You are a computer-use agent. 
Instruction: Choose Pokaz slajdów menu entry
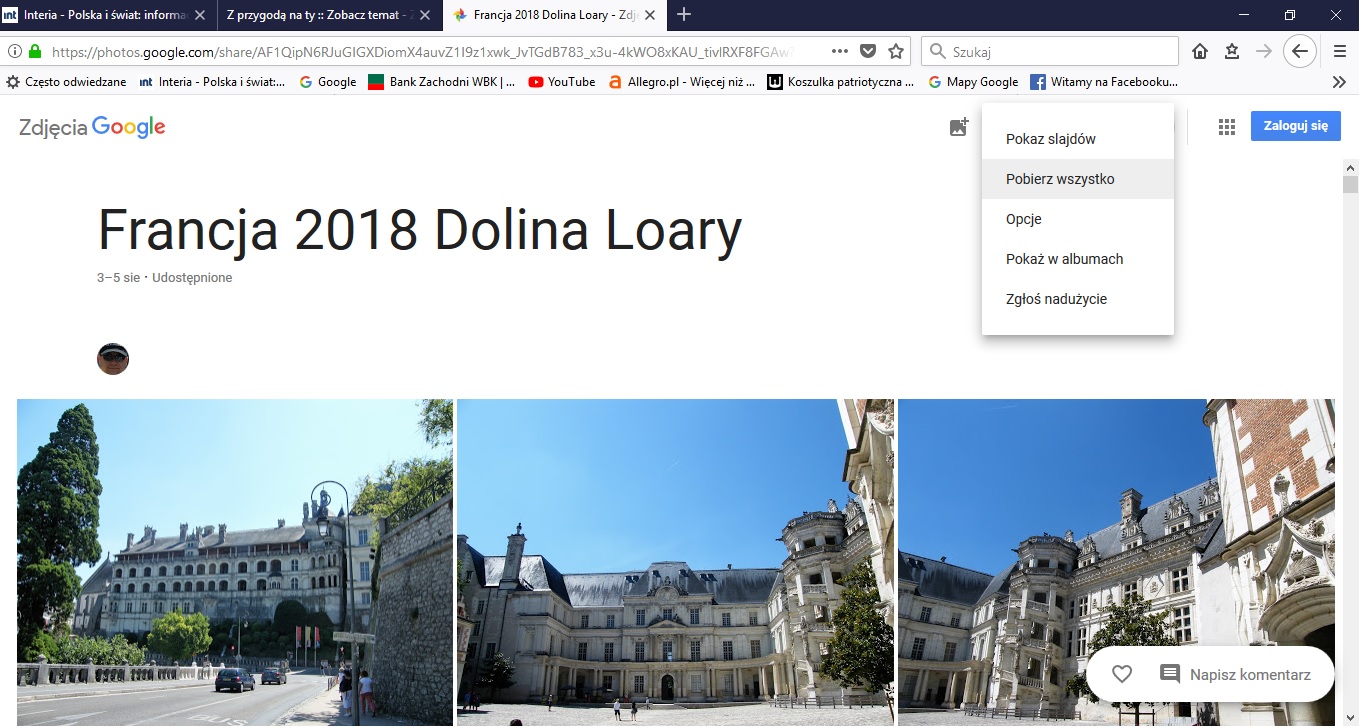[1051, 139]
